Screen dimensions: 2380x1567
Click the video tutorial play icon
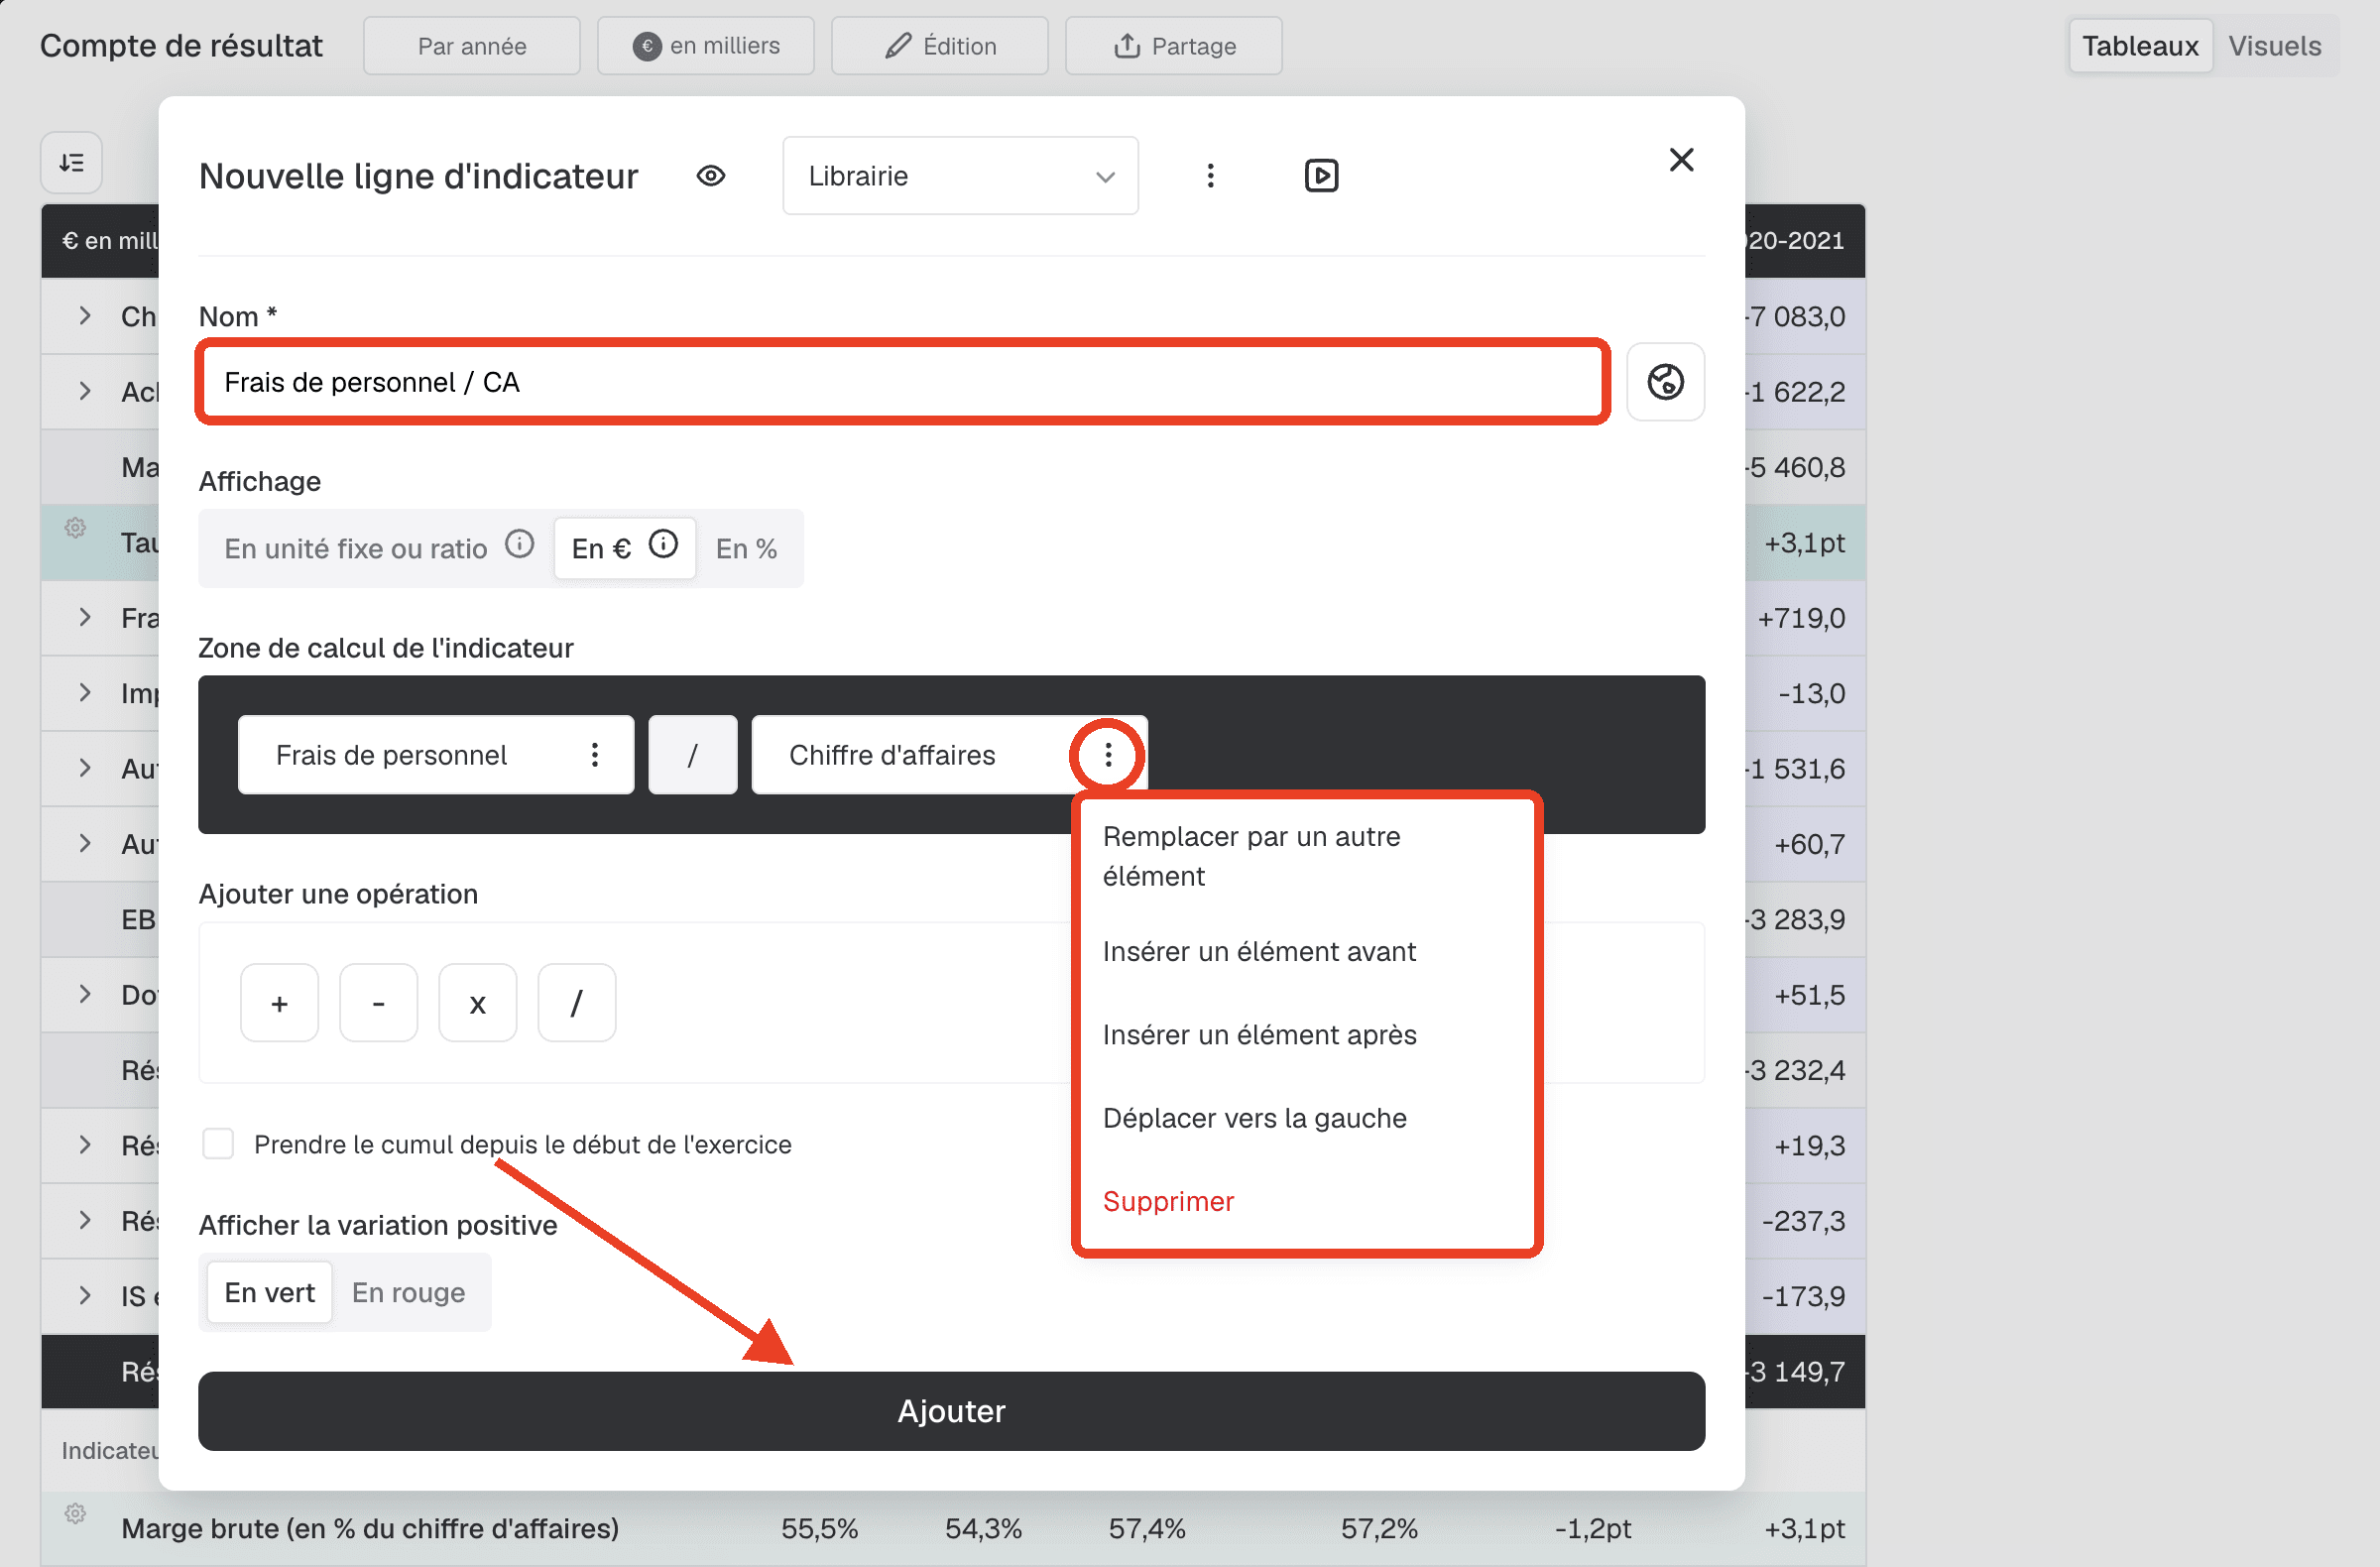1321,176
